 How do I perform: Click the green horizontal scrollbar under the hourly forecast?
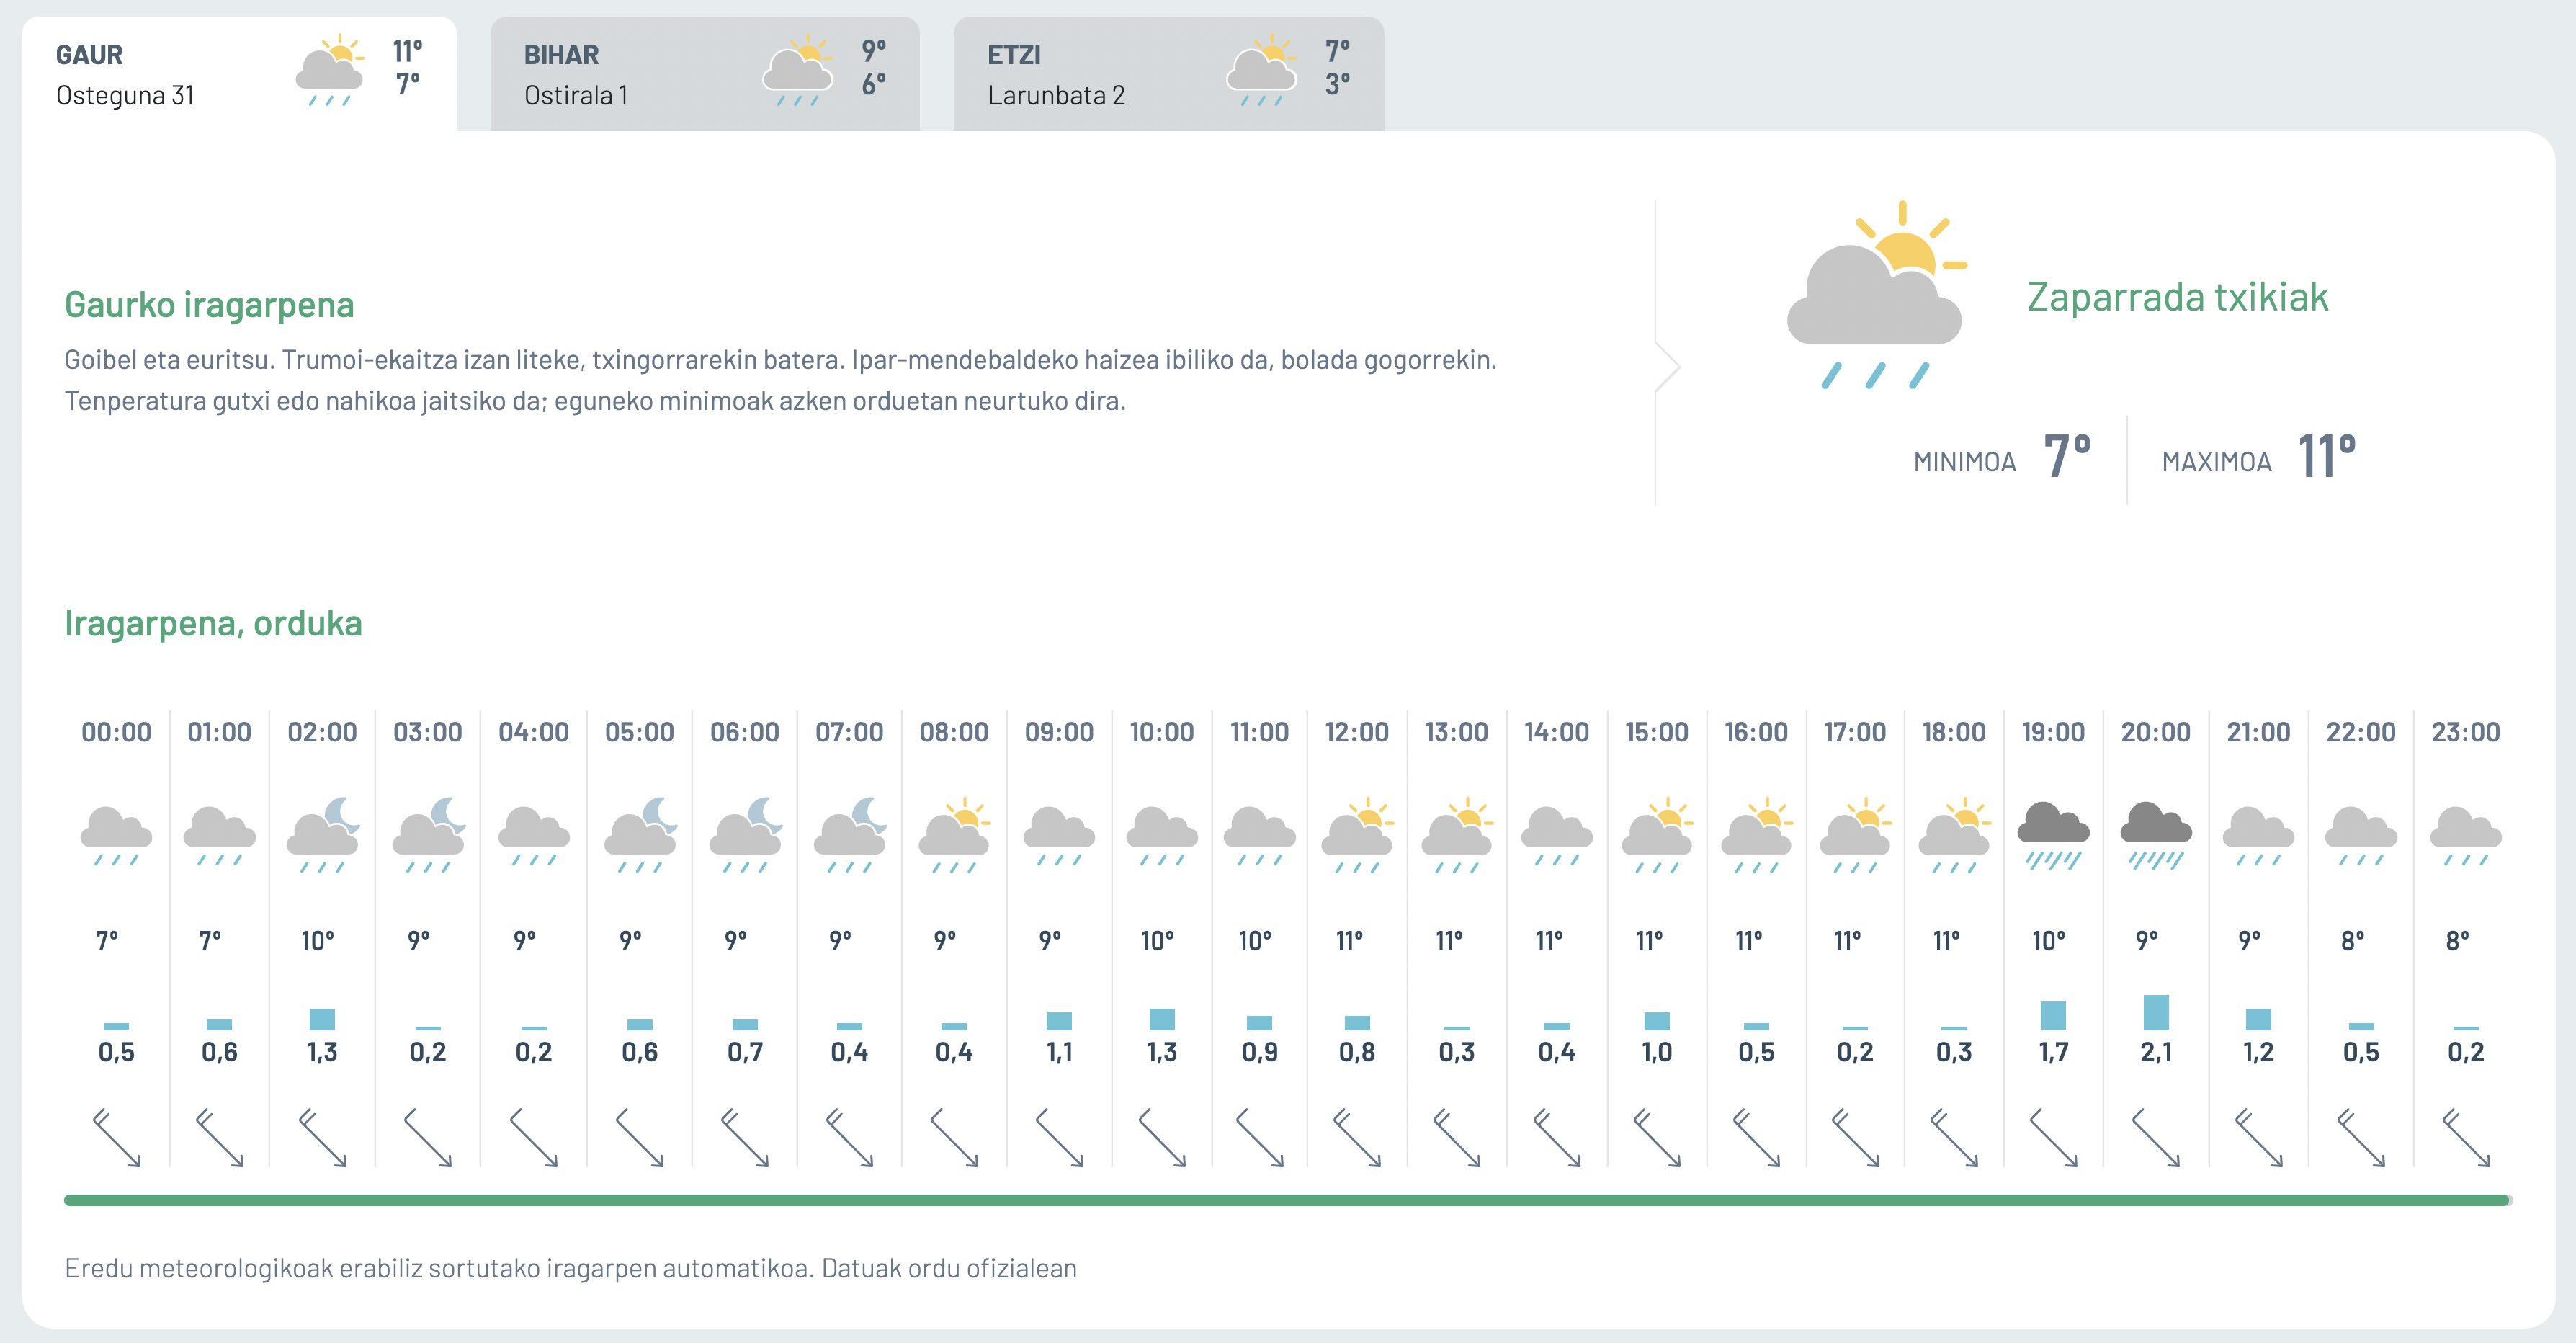(x=1287, y=1200)
